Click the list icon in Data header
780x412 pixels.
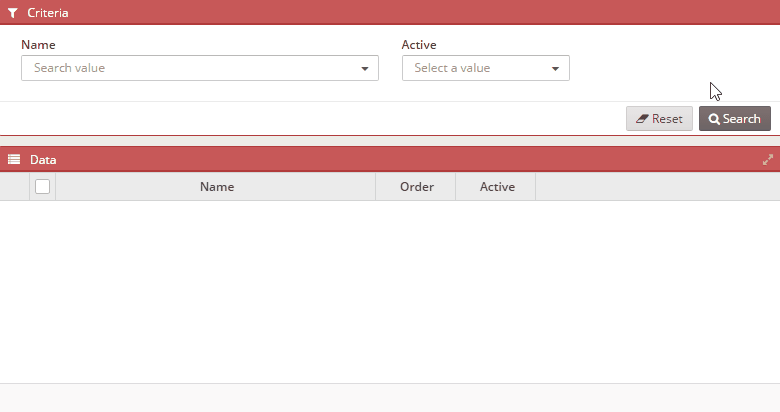tap(14, 159)
